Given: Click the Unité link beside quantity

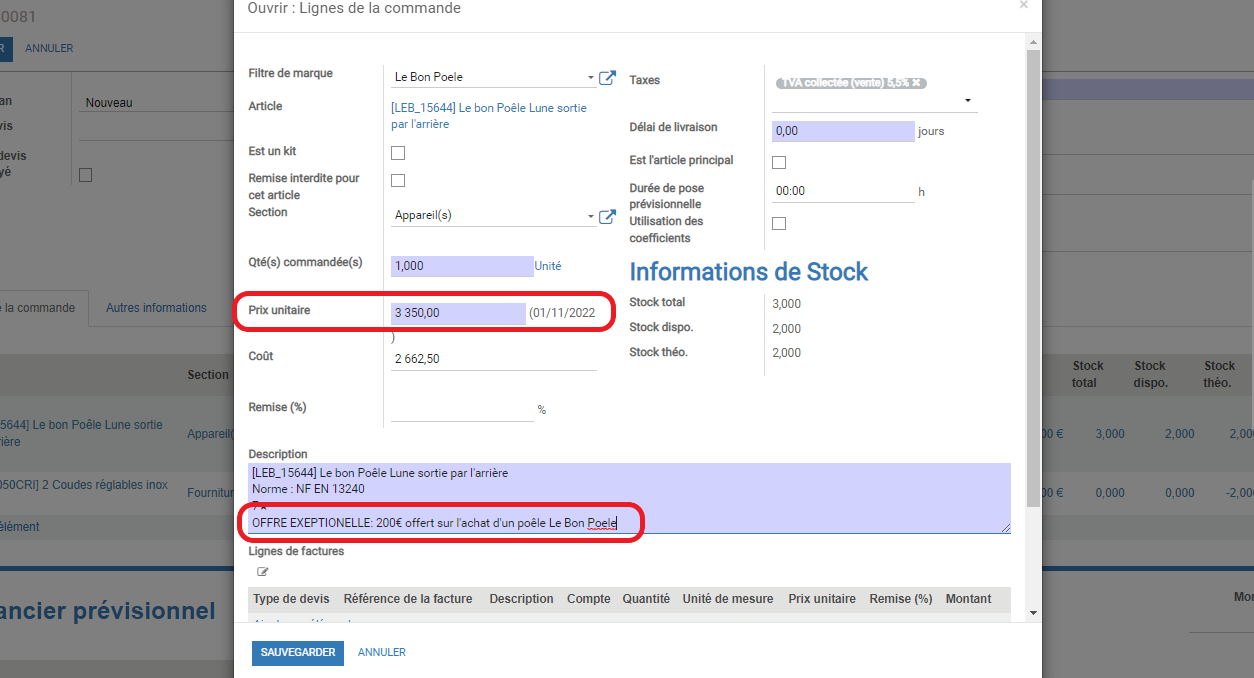Looking at the screenshot, I should (x=548, y=266).
